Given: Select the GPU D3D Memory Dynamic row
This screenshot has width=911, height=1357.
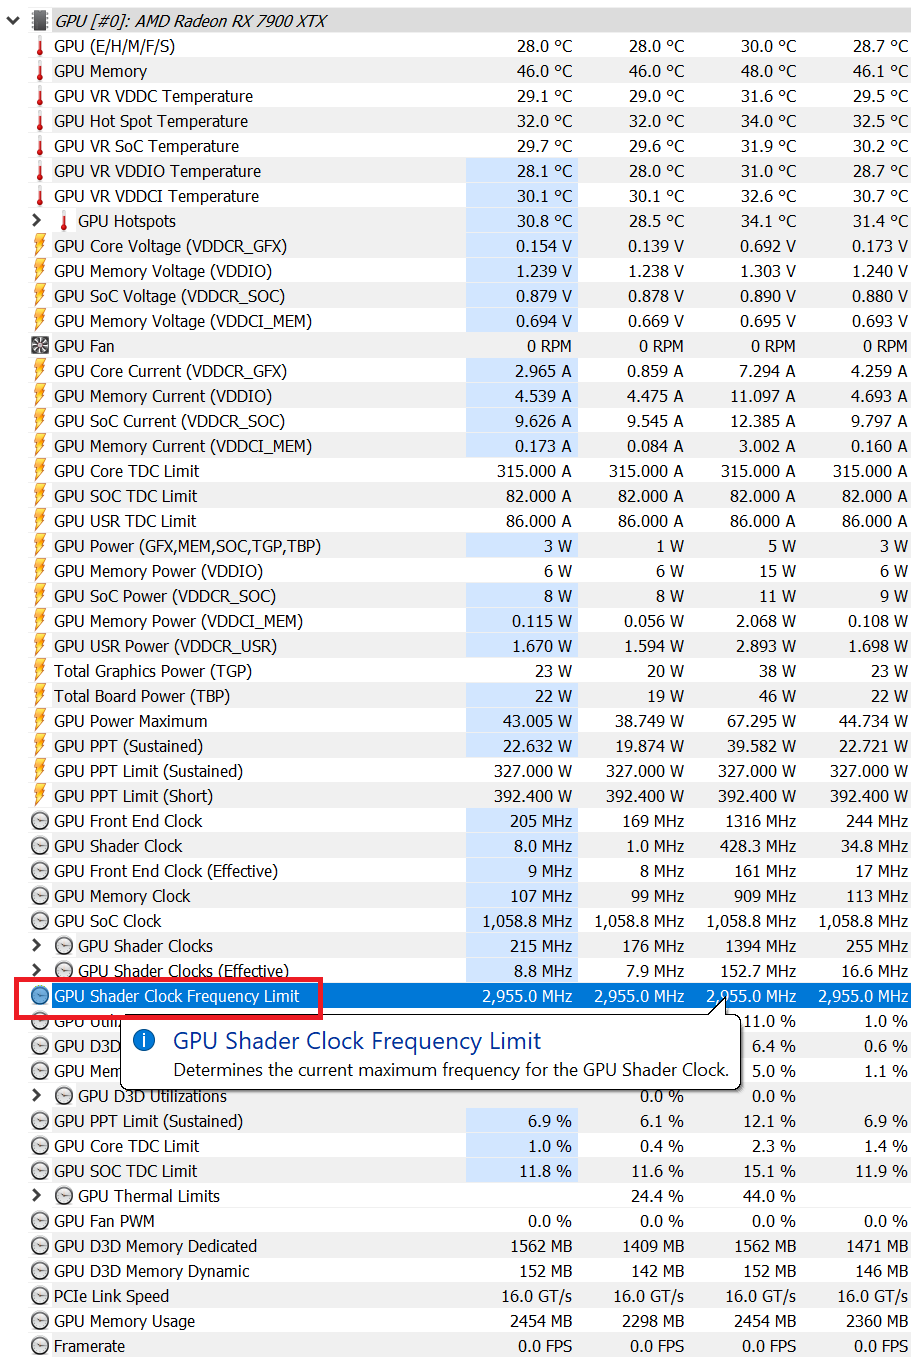Looking at the screenshot, I should [470, 1271].
